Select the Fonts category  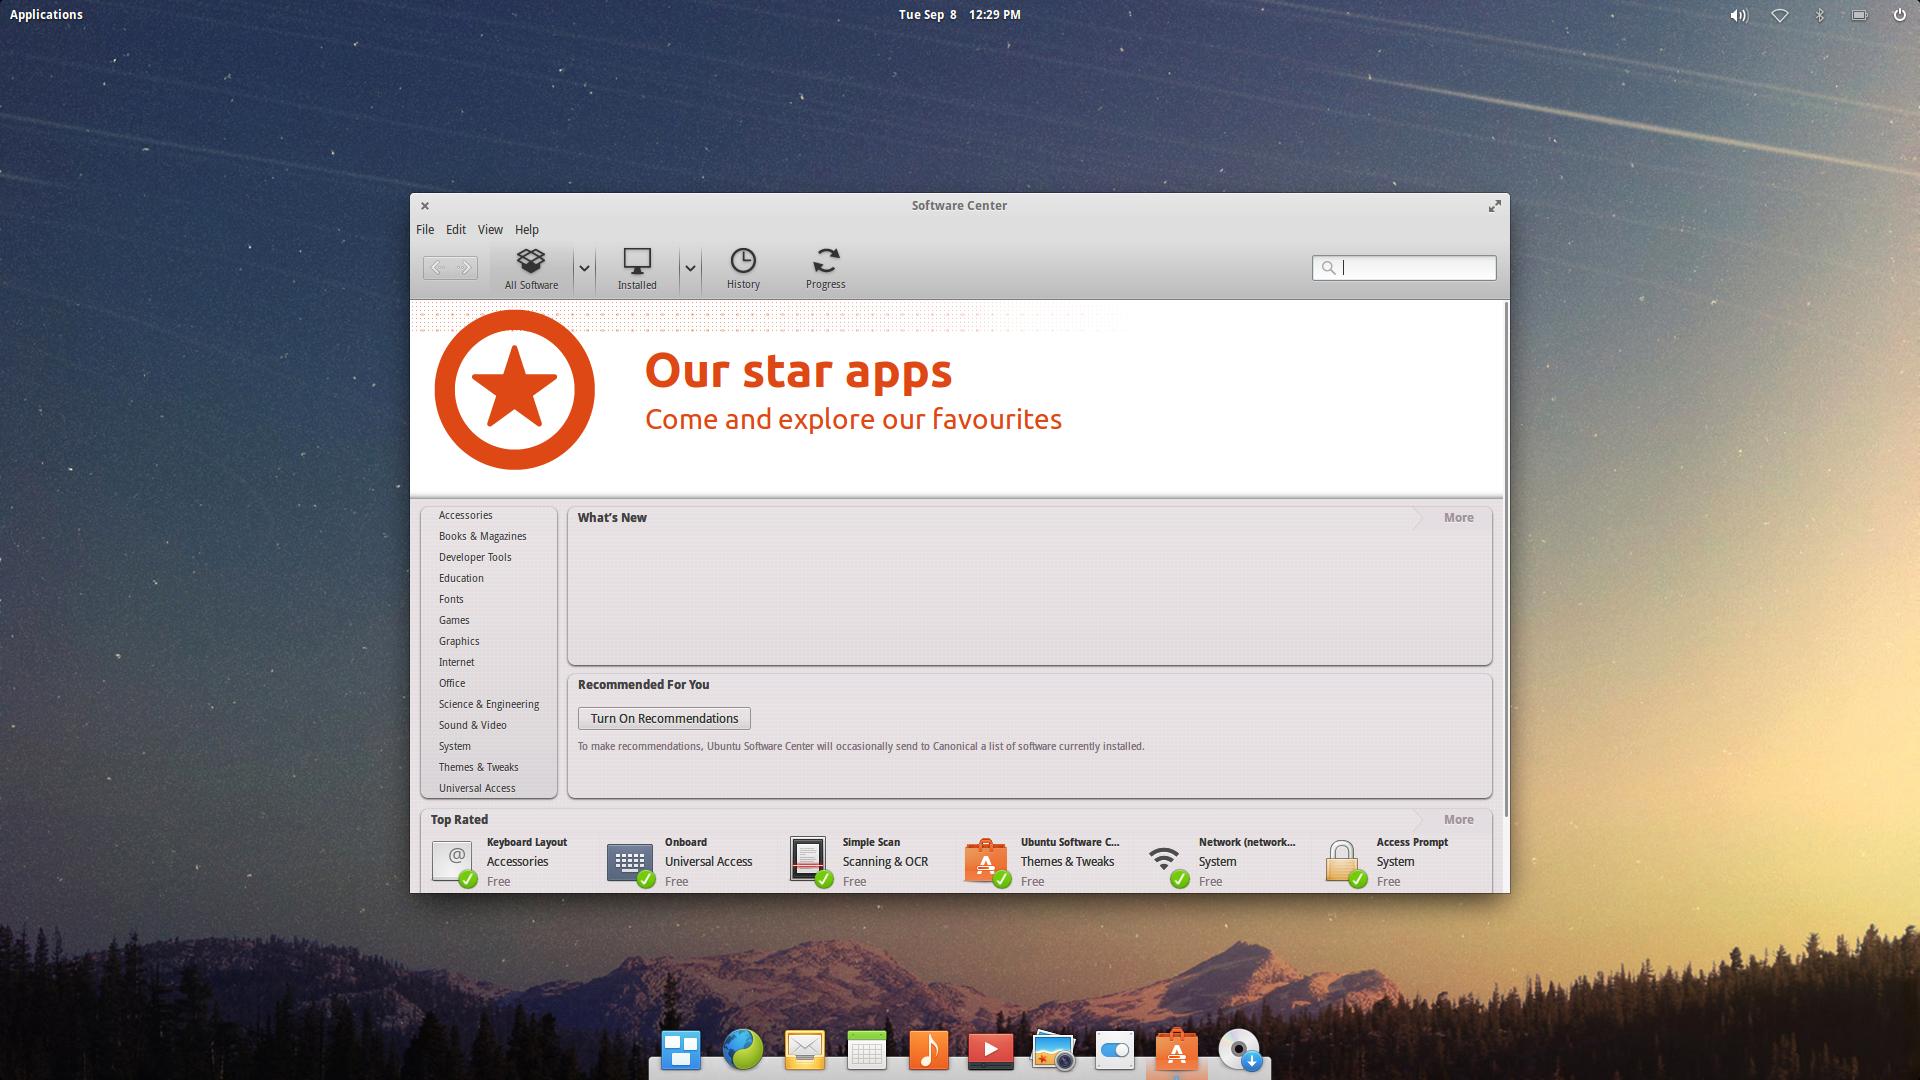point(451,599)
